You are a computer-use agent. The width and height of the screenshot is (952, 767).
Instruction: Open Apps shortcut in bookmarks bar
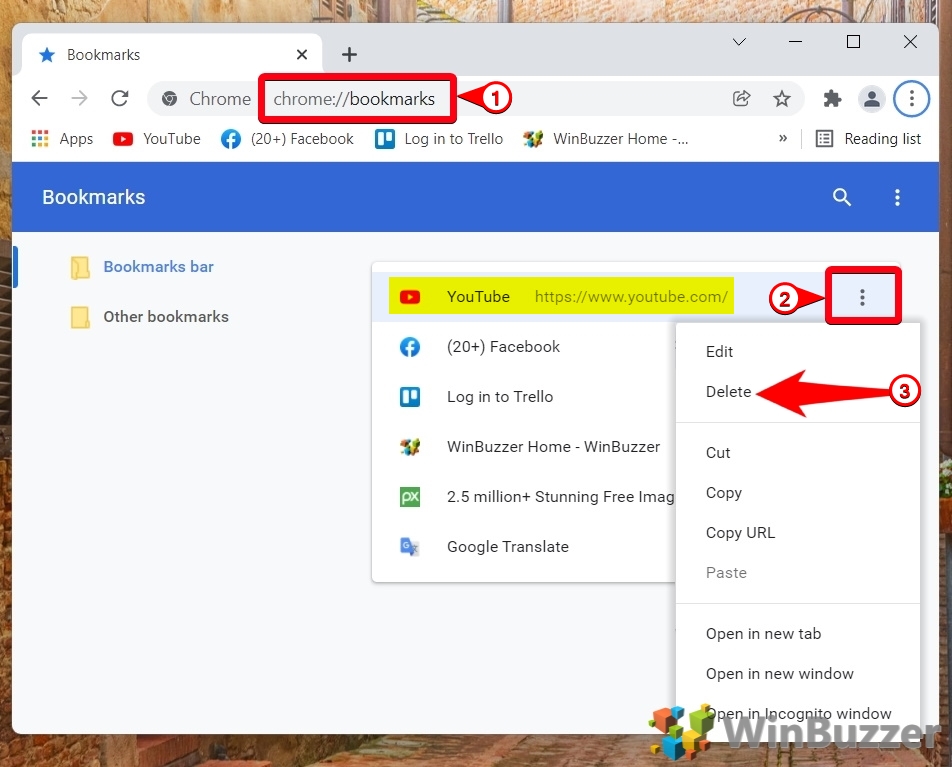point(62,139)
